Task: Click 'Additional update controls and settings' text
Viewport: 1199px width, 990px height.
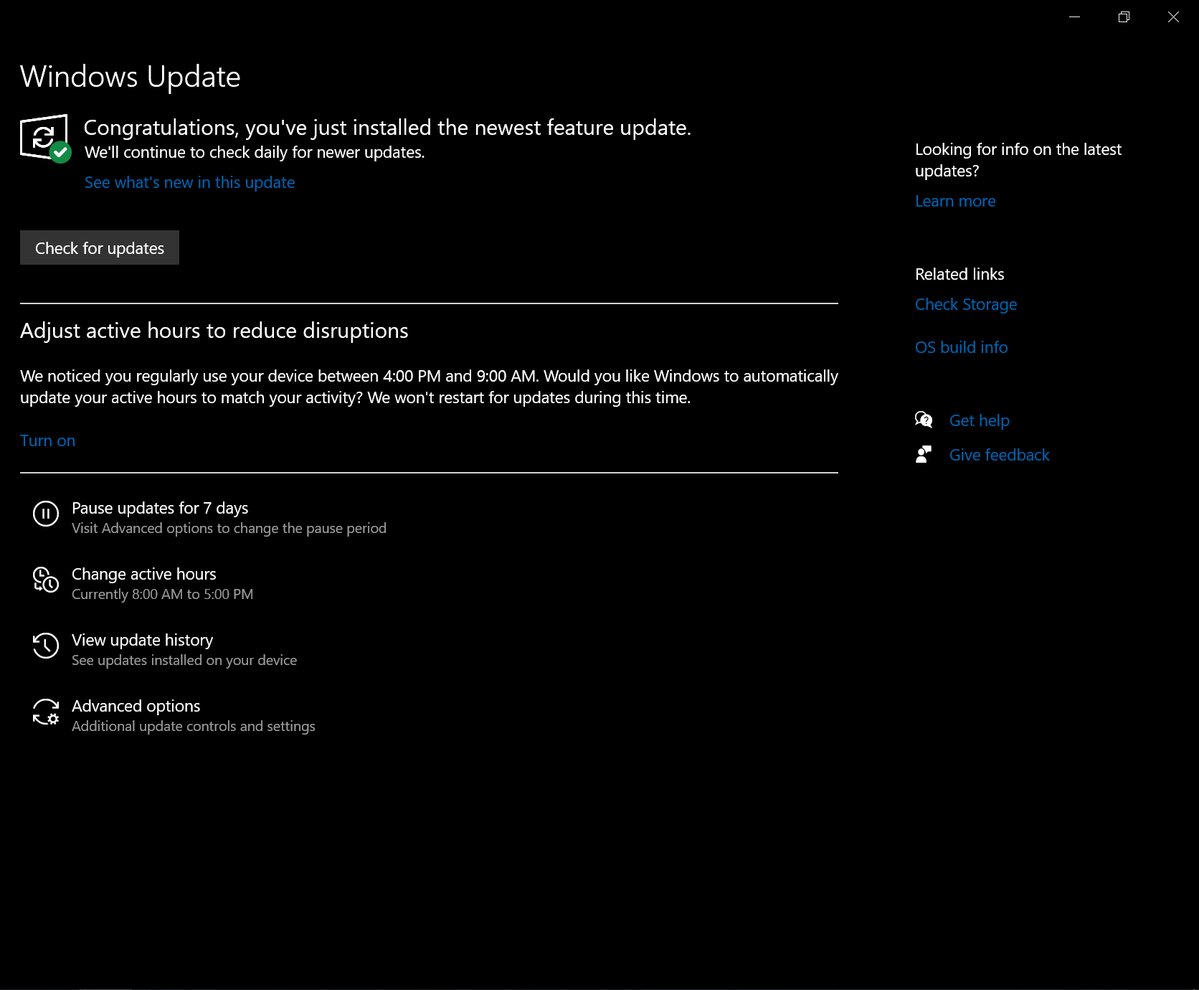Action: point(193,726)
